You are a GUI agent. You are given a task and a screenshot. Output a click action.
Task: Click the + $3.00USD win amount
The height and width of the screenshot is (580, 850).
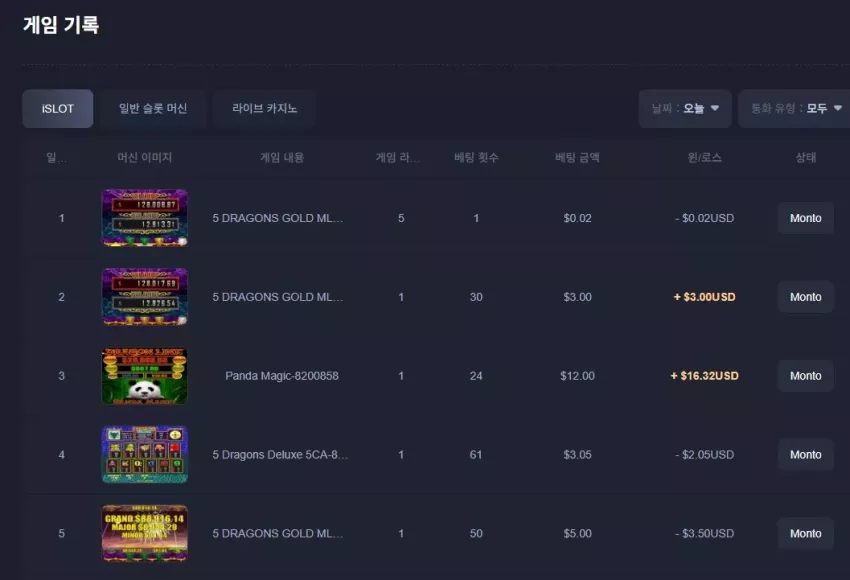point(704,297)
